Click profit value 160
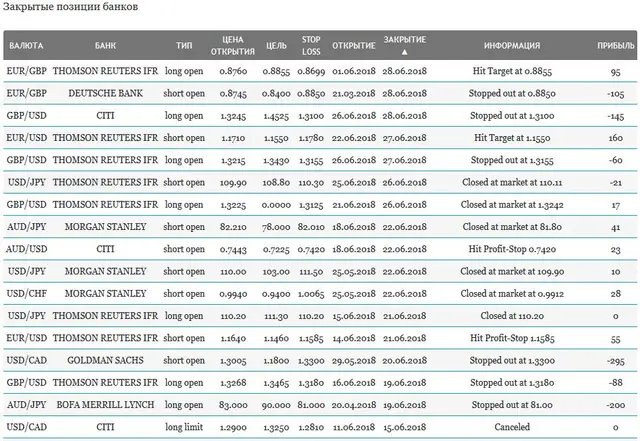The image size is (640, 441). [x=616, y=138]
